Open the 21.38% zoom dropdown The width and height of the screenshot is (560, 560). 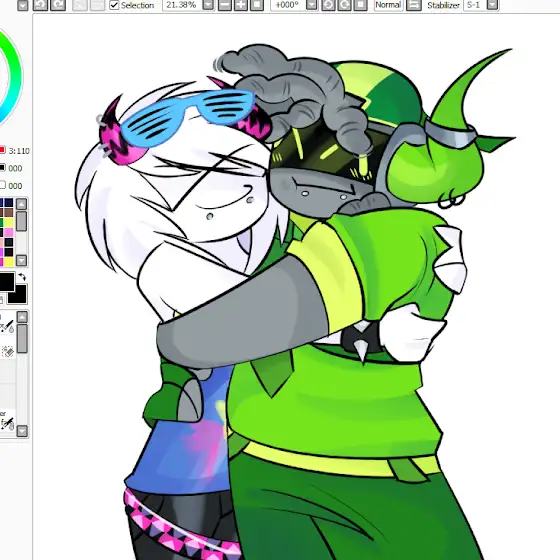pyautogui.click(x=208, y=5)
